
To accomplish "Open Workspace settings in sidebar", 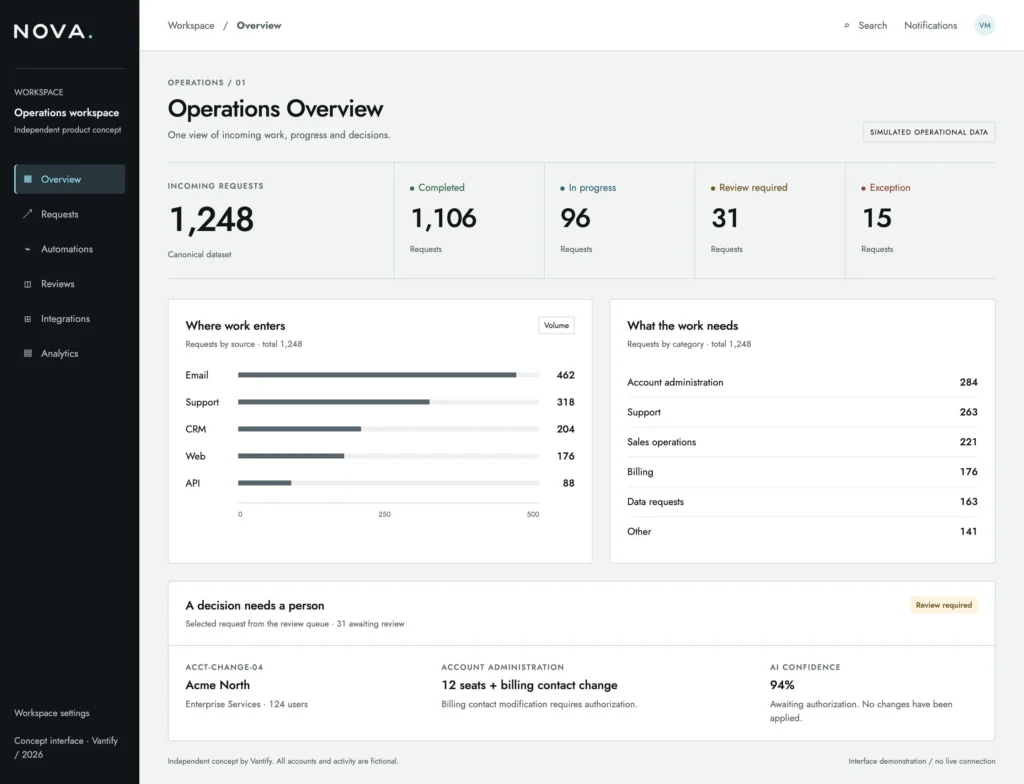I will point(52,713).
